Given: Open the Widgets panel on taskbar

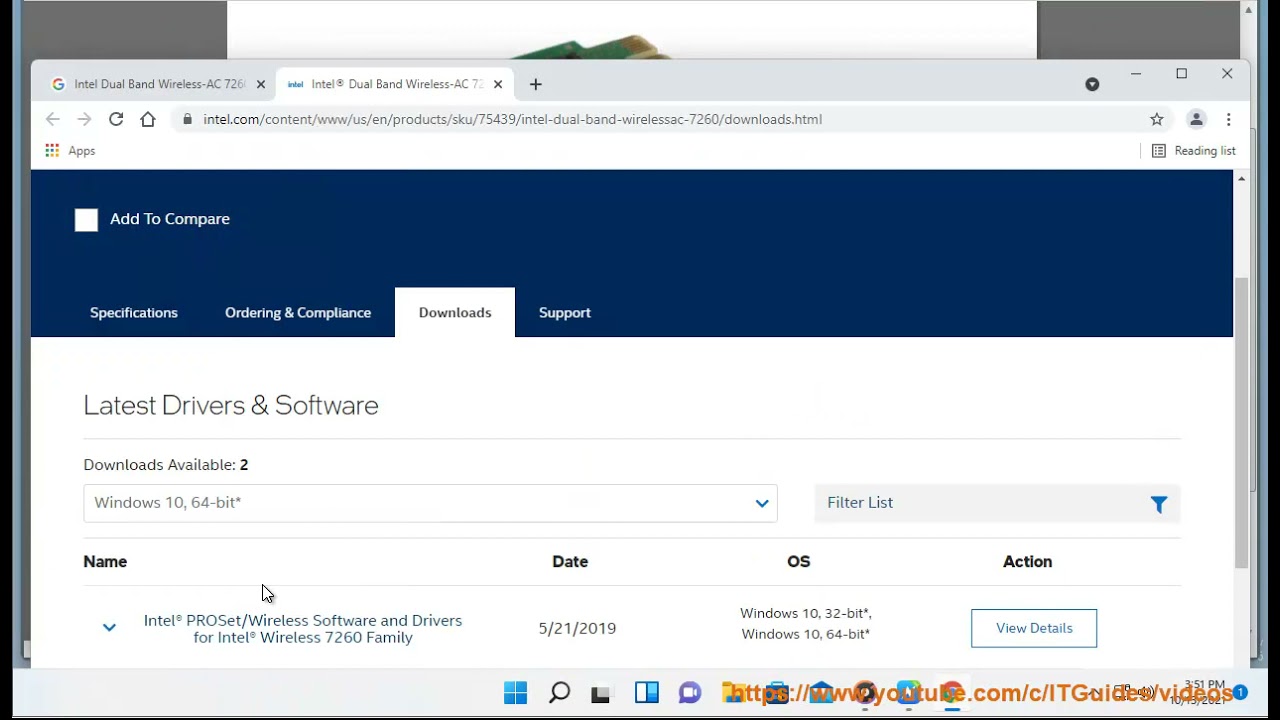Looking at the screenshot, I should click(647, 692).
